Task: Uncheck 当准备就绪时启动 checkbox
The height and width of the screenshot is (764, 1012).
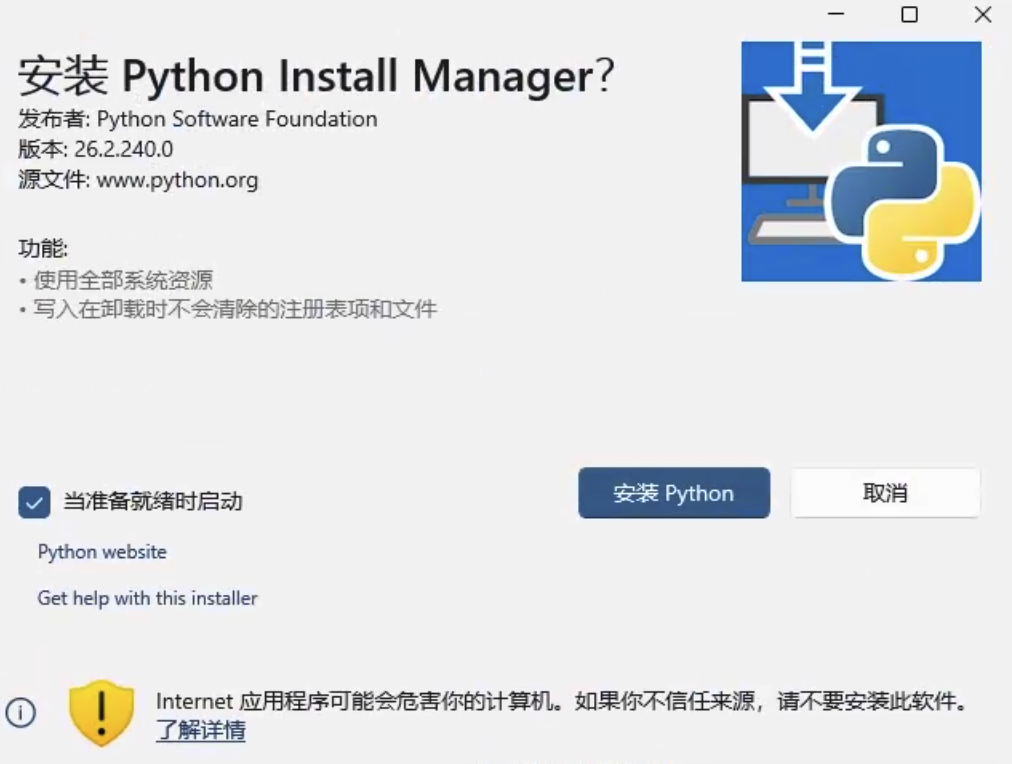Action: pyautogui.click(x=34, y=502)
